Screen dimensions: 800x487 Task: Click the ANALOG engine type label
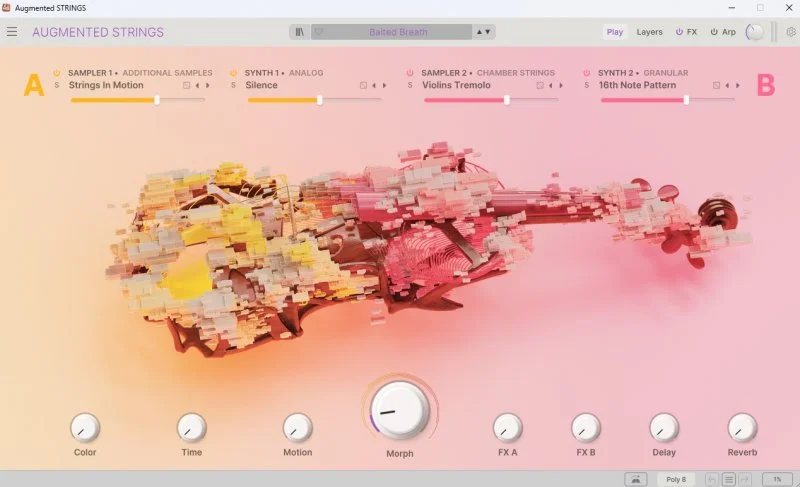[x=306, y=73]
